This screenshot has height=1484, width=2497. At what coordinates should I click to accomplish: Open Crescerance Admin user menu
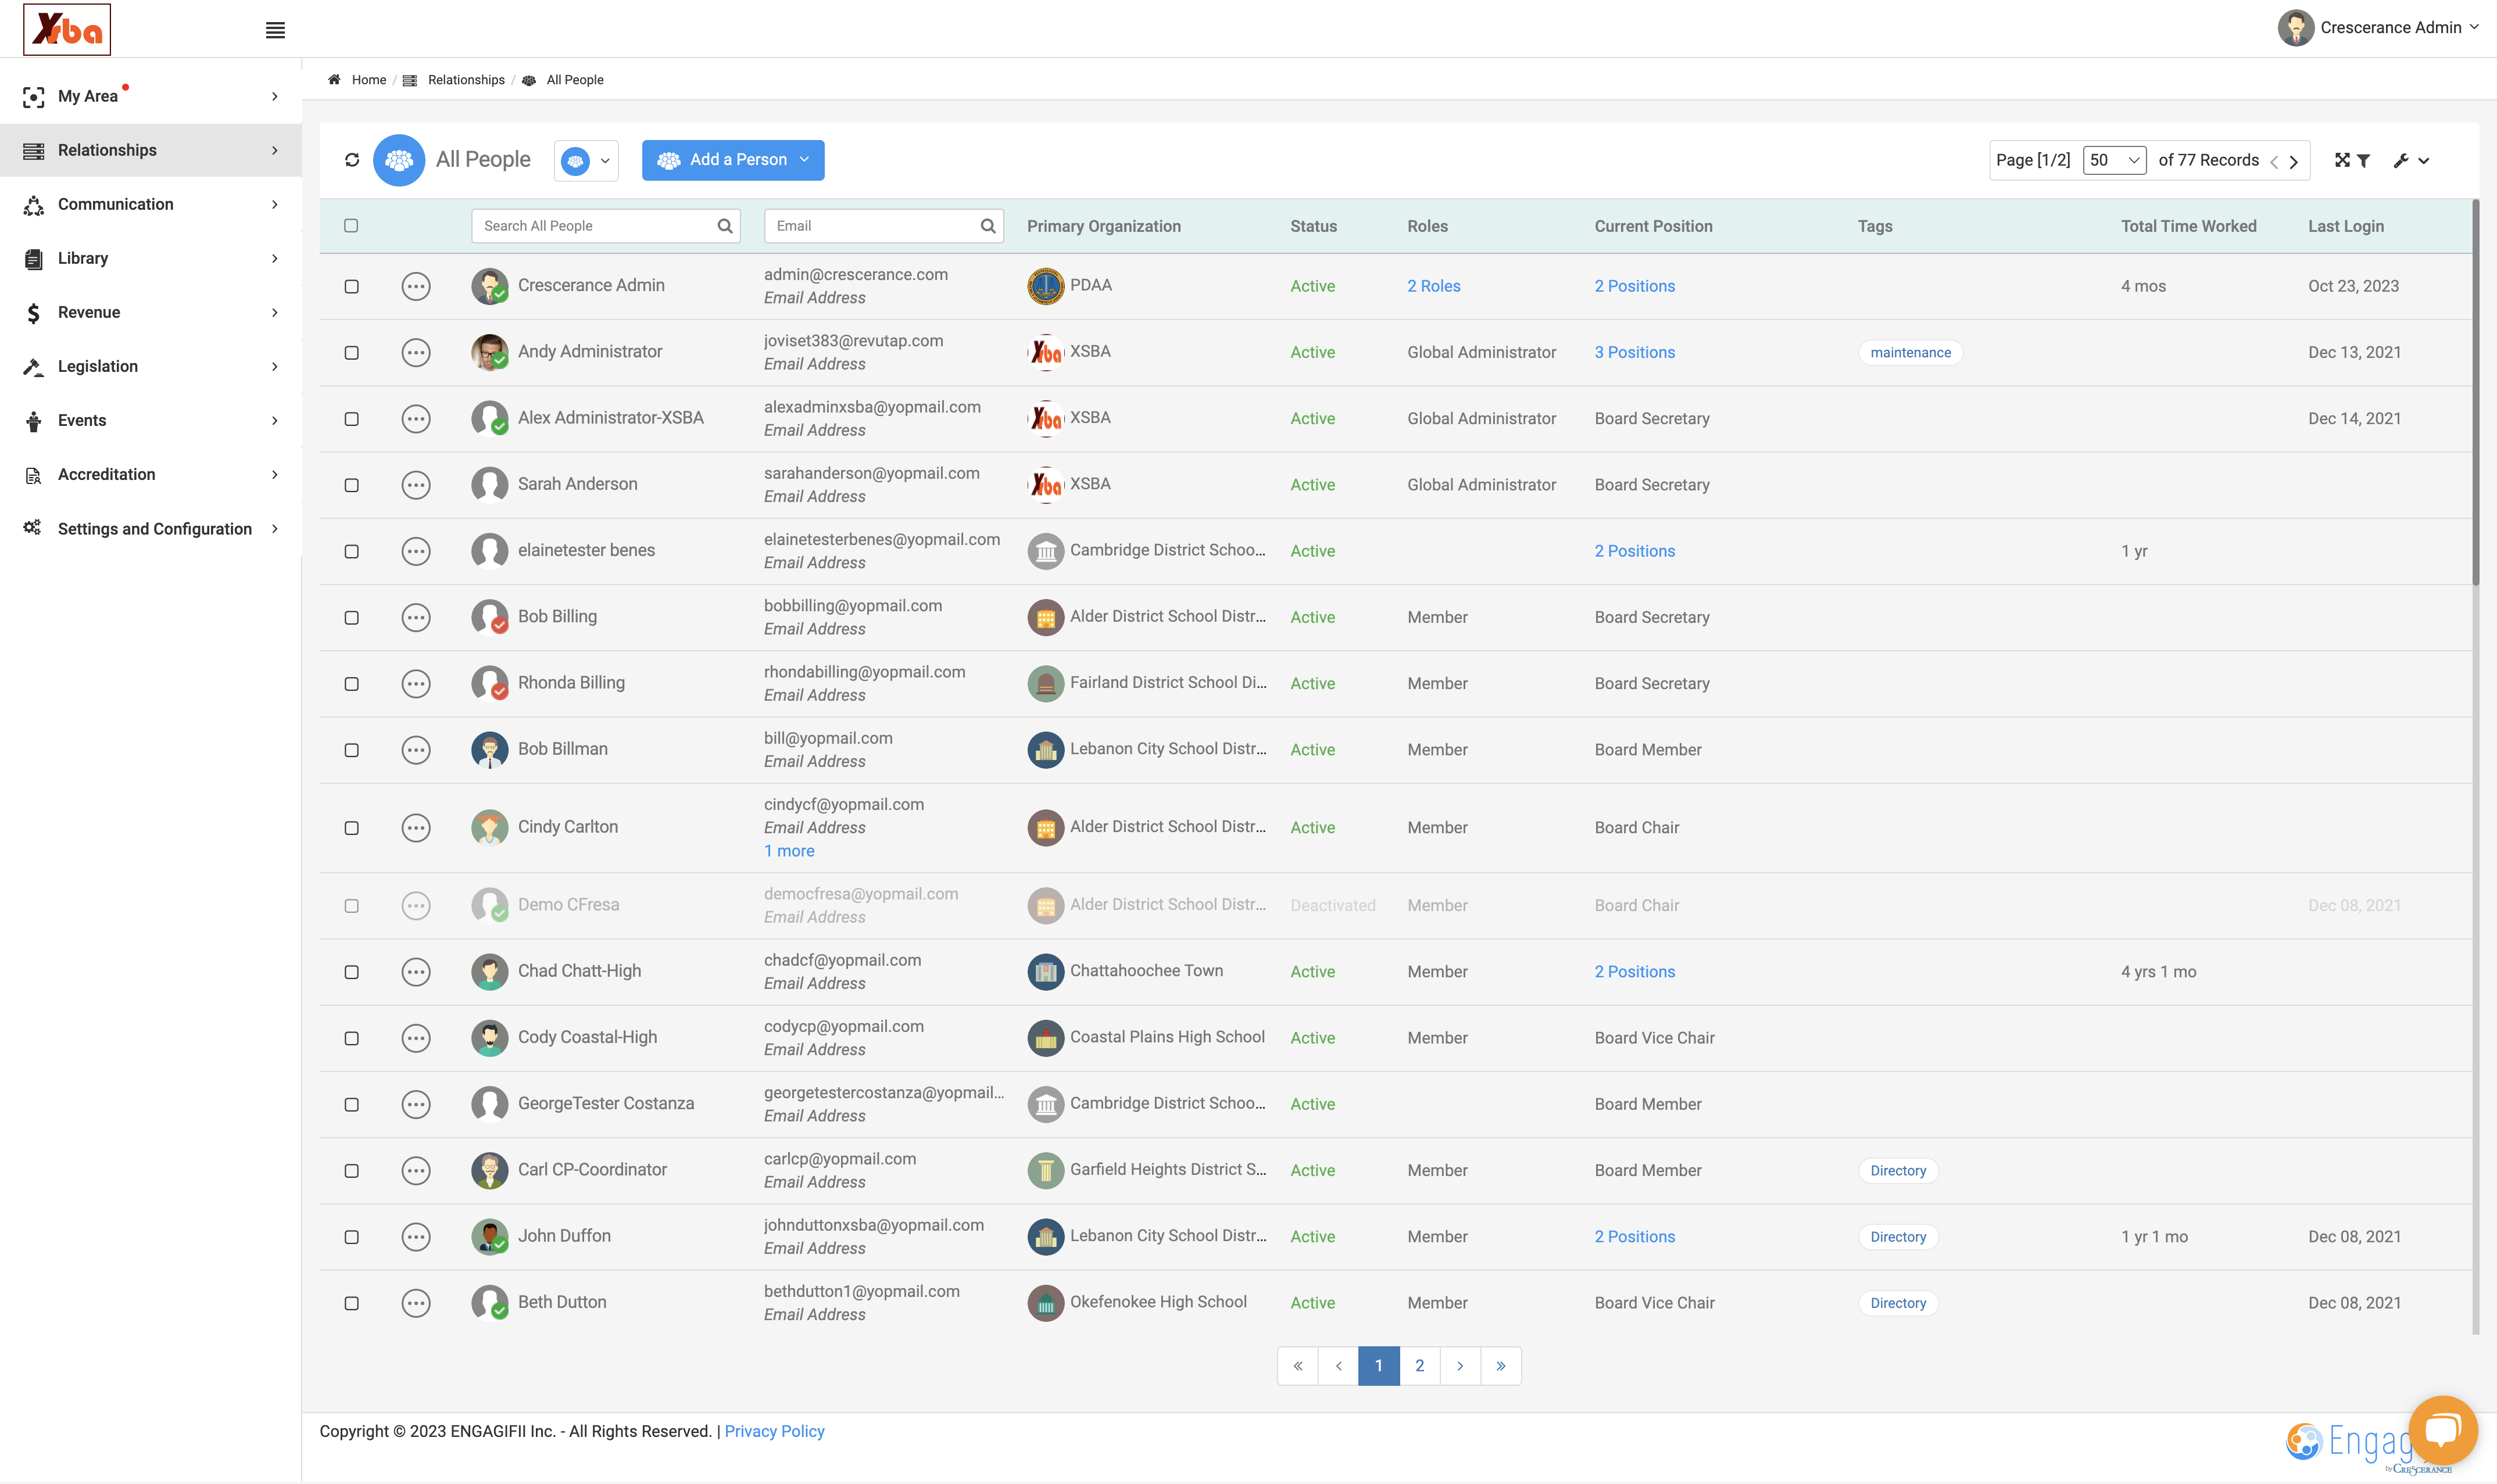(x=2379, y=28)
